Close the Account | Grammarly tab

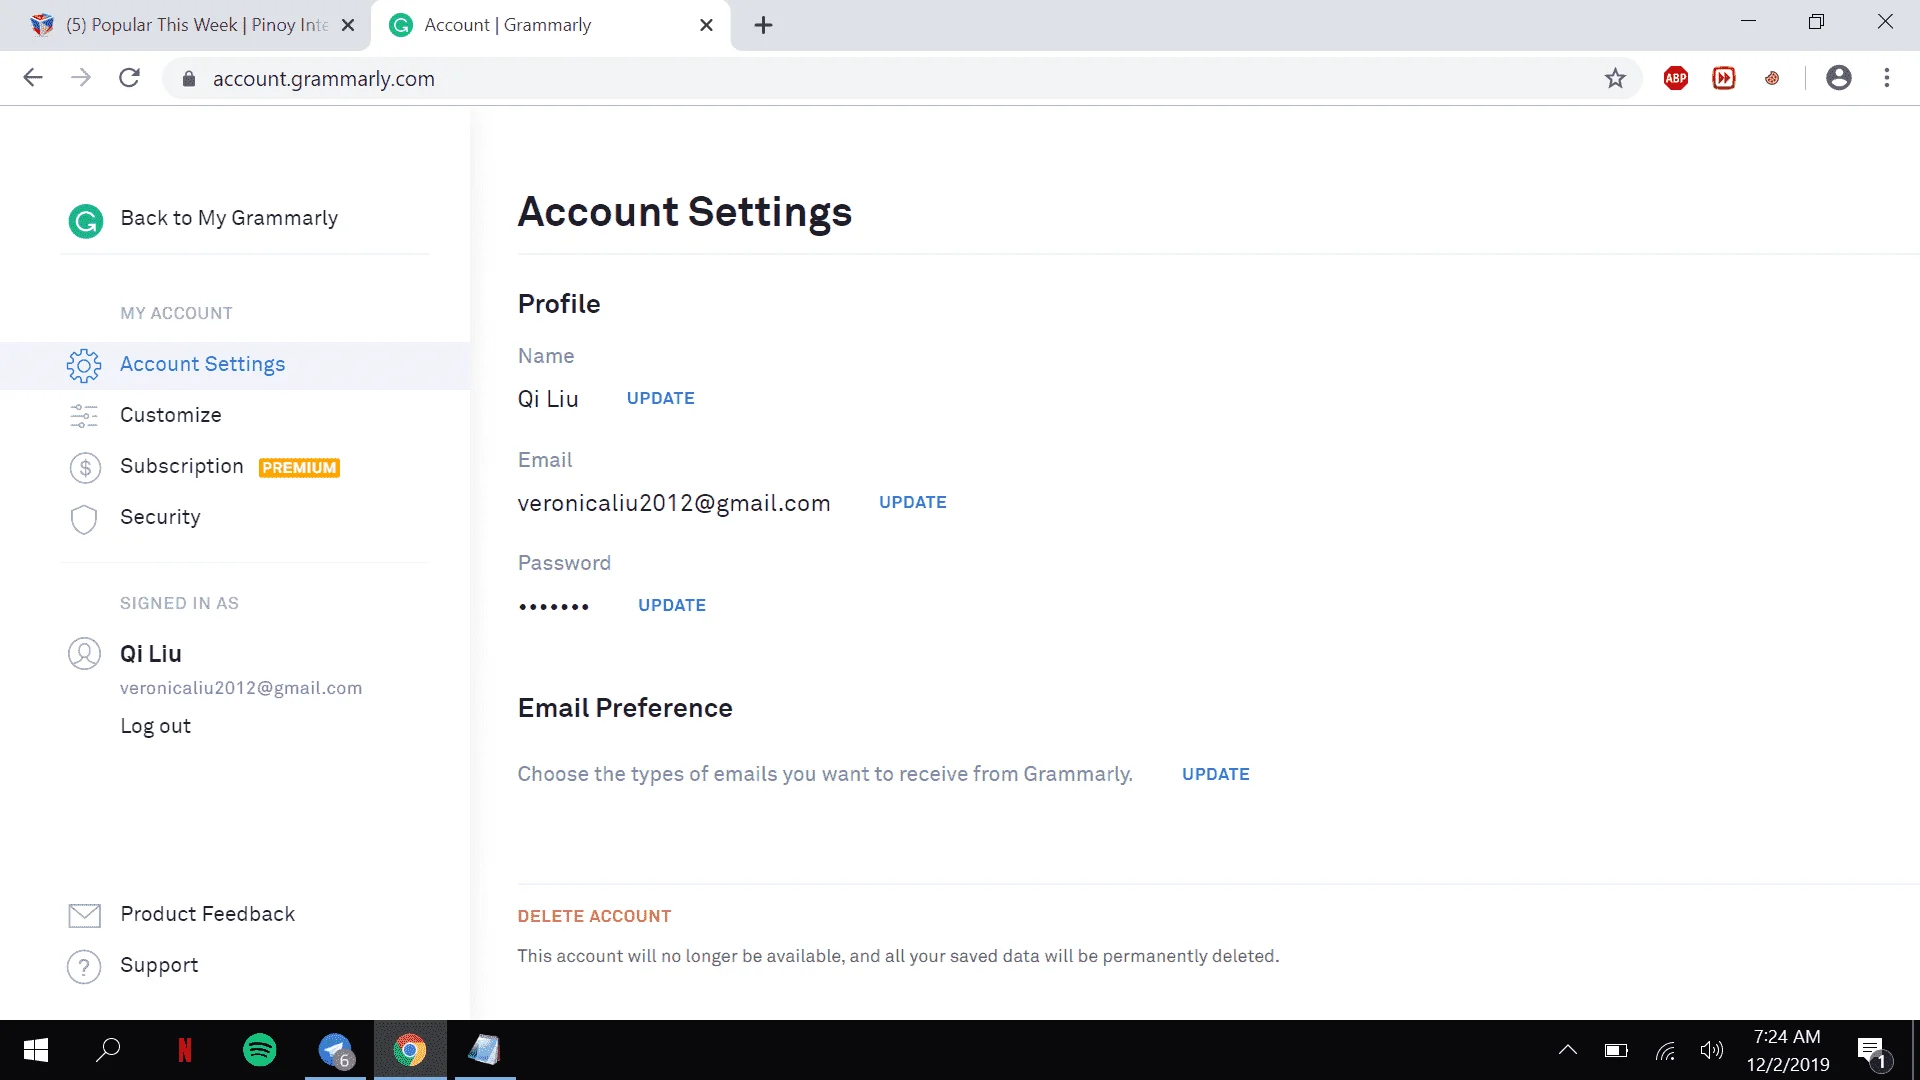pyautogui.click(x=706, y=25)
